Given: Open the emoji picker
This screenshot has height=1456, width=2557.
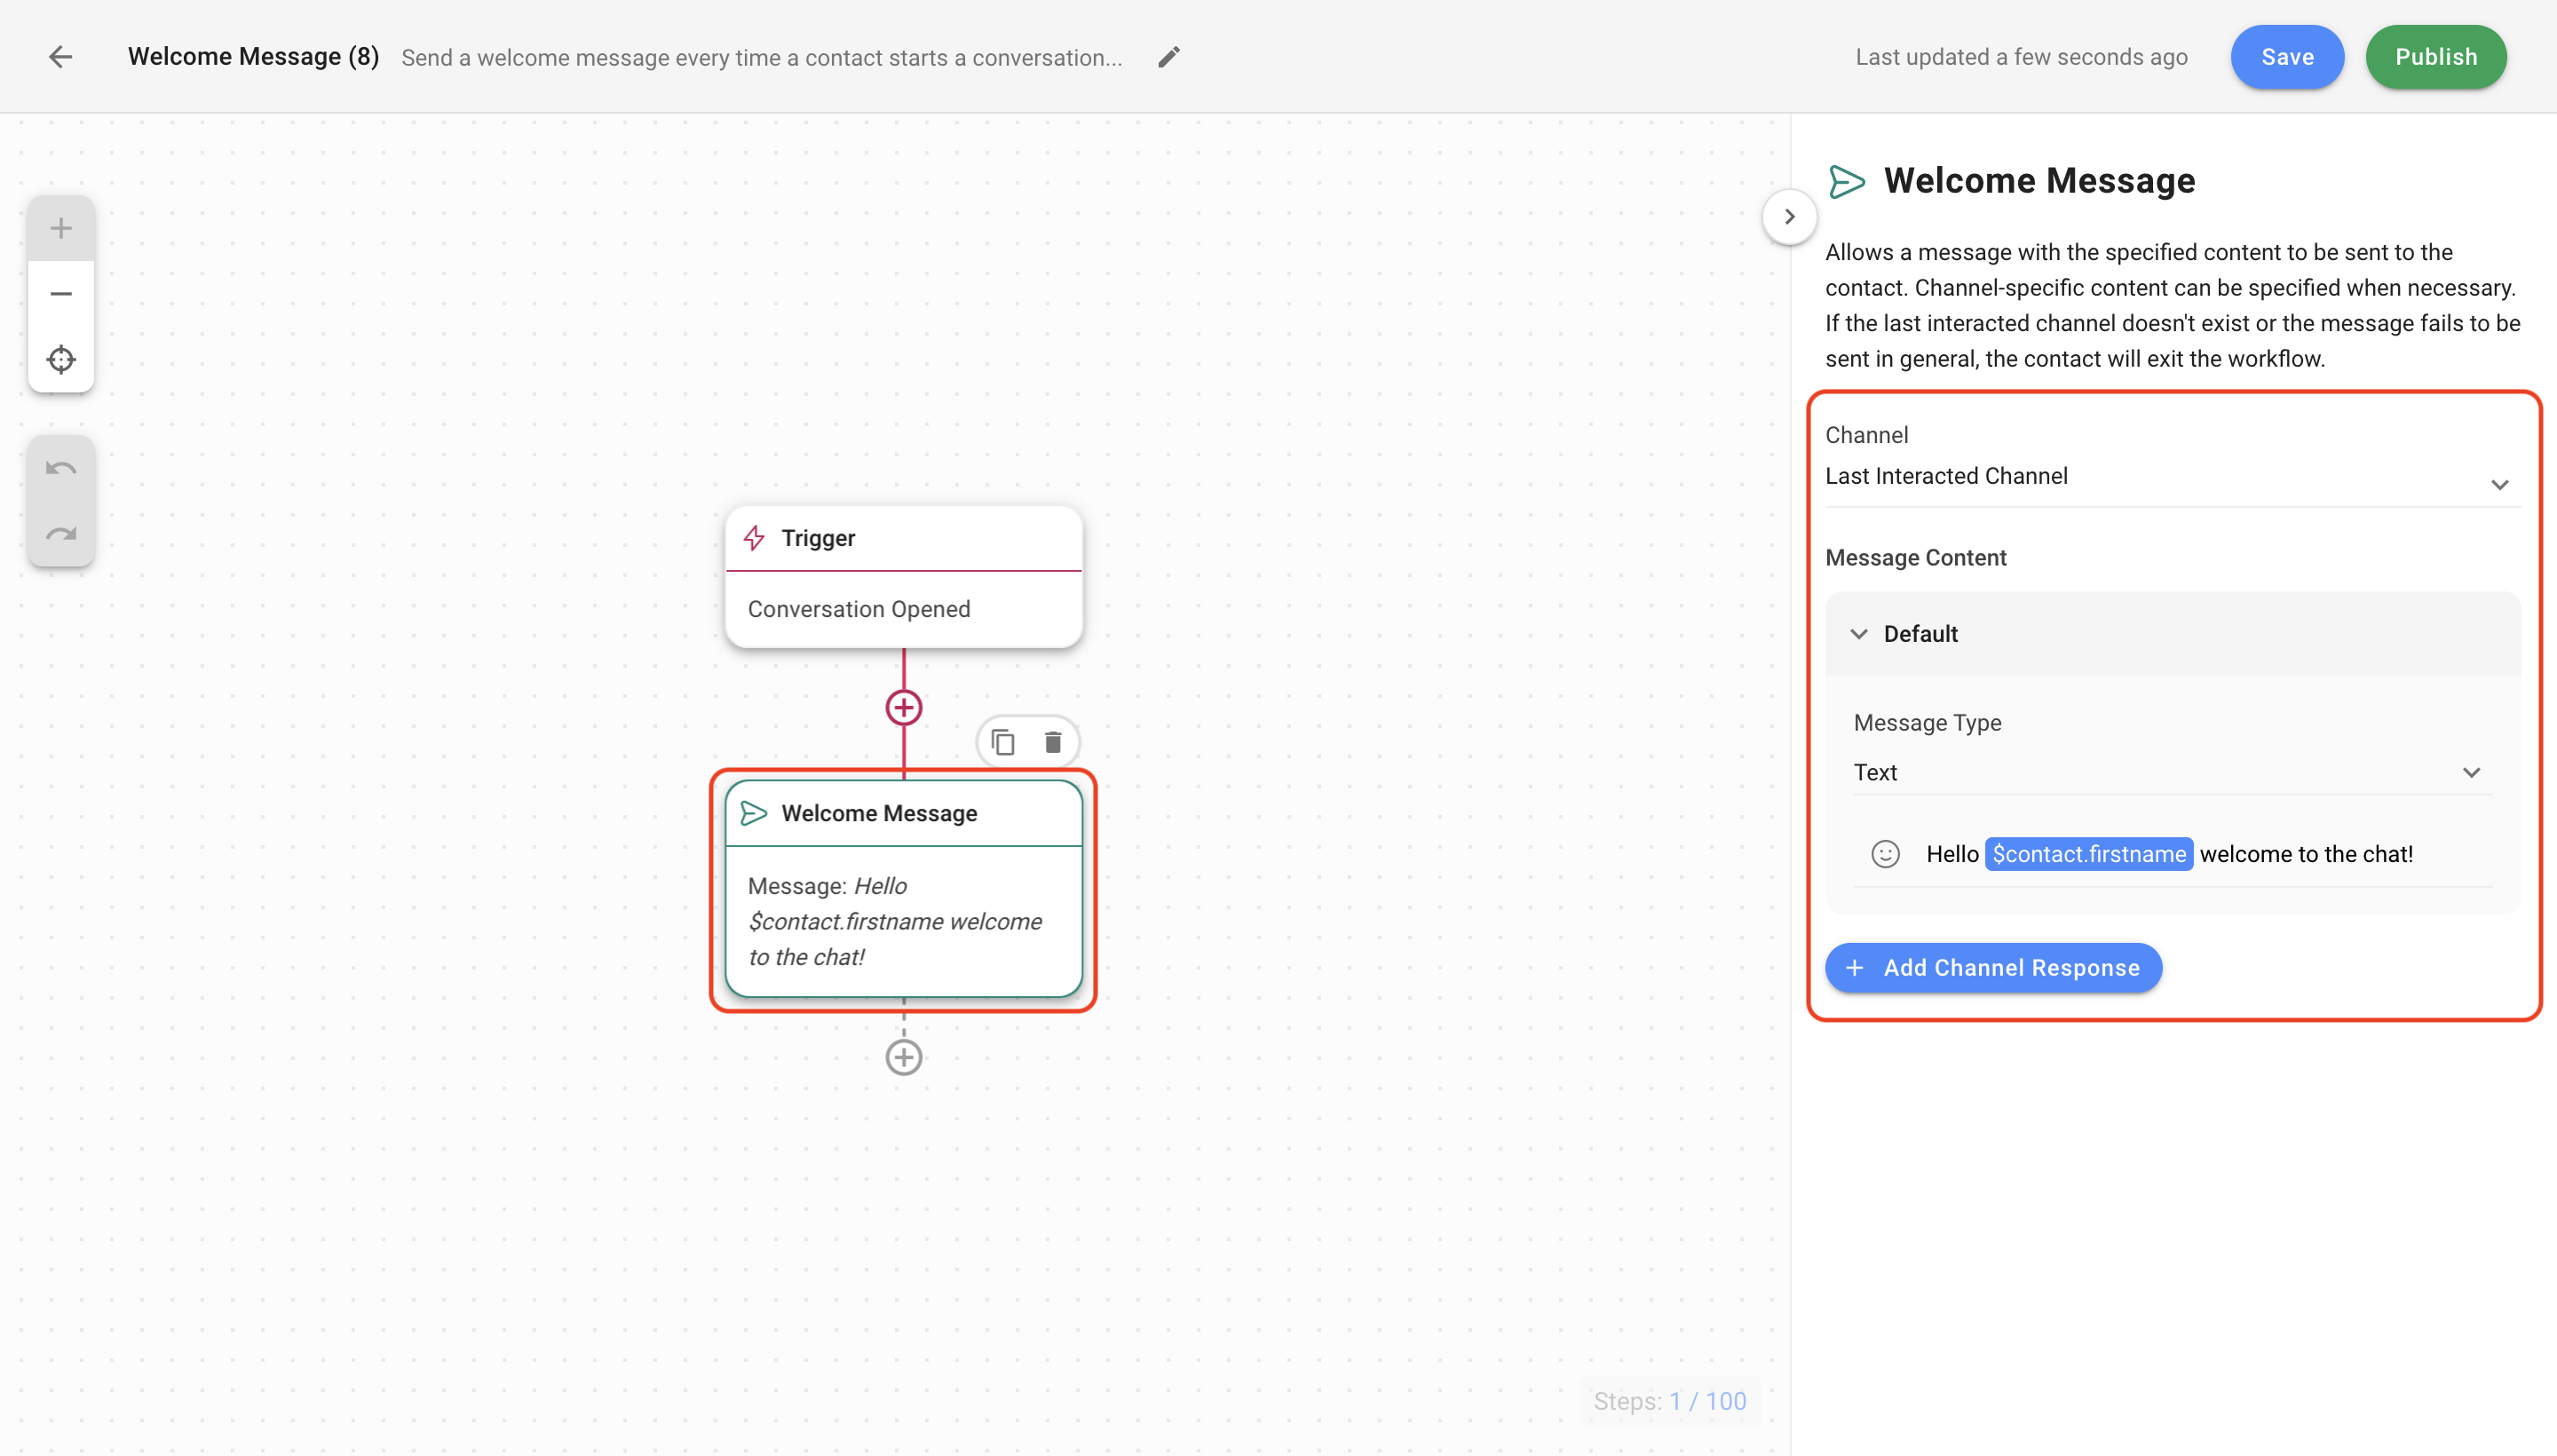Looking at the screenshot, I should [x=1885, y=854].
